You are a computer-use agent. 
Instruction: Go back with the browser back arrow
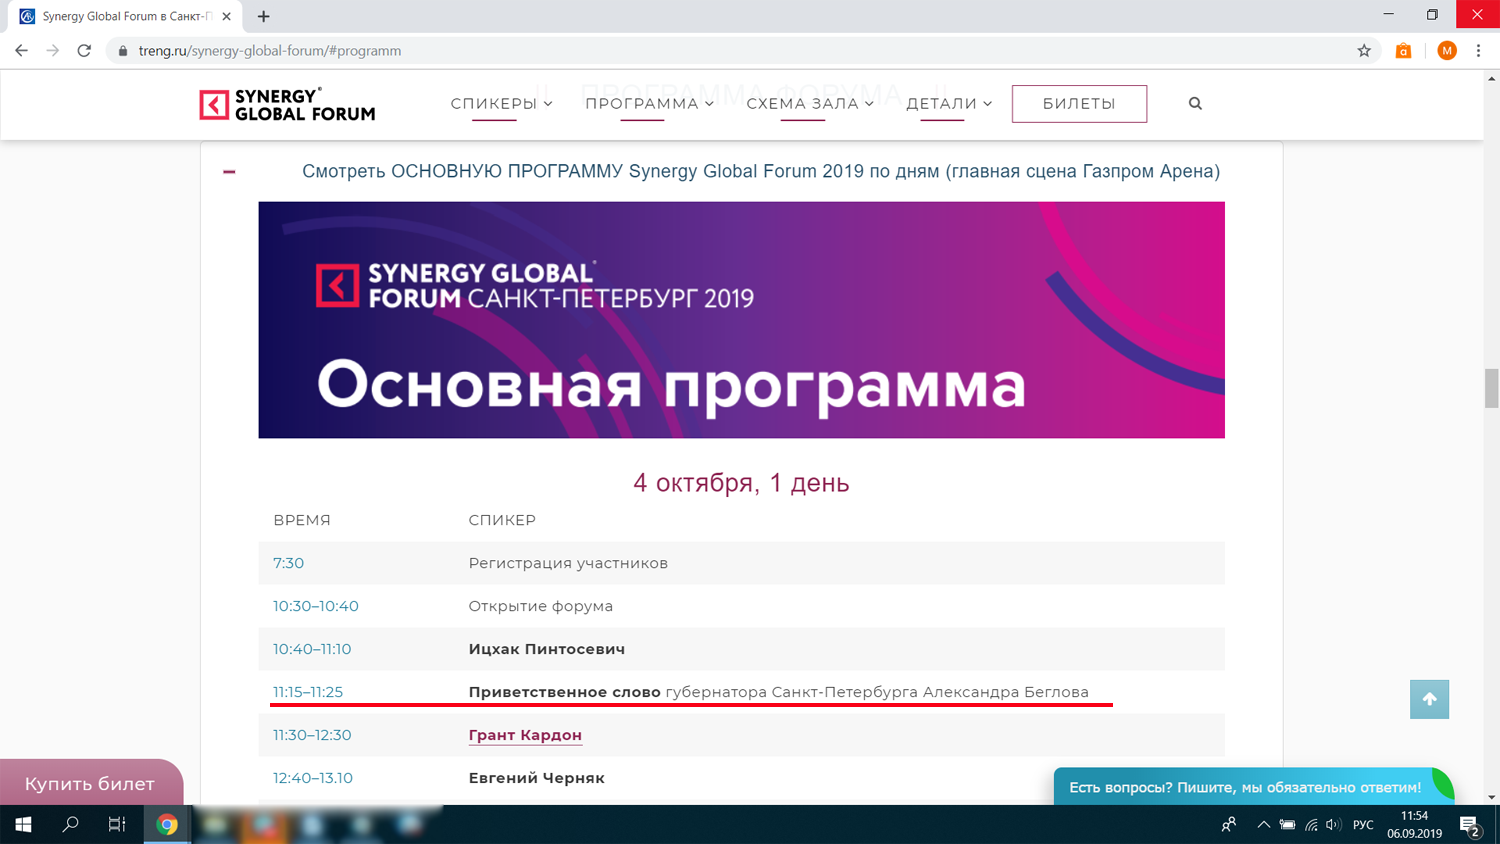tap(21, 50)
